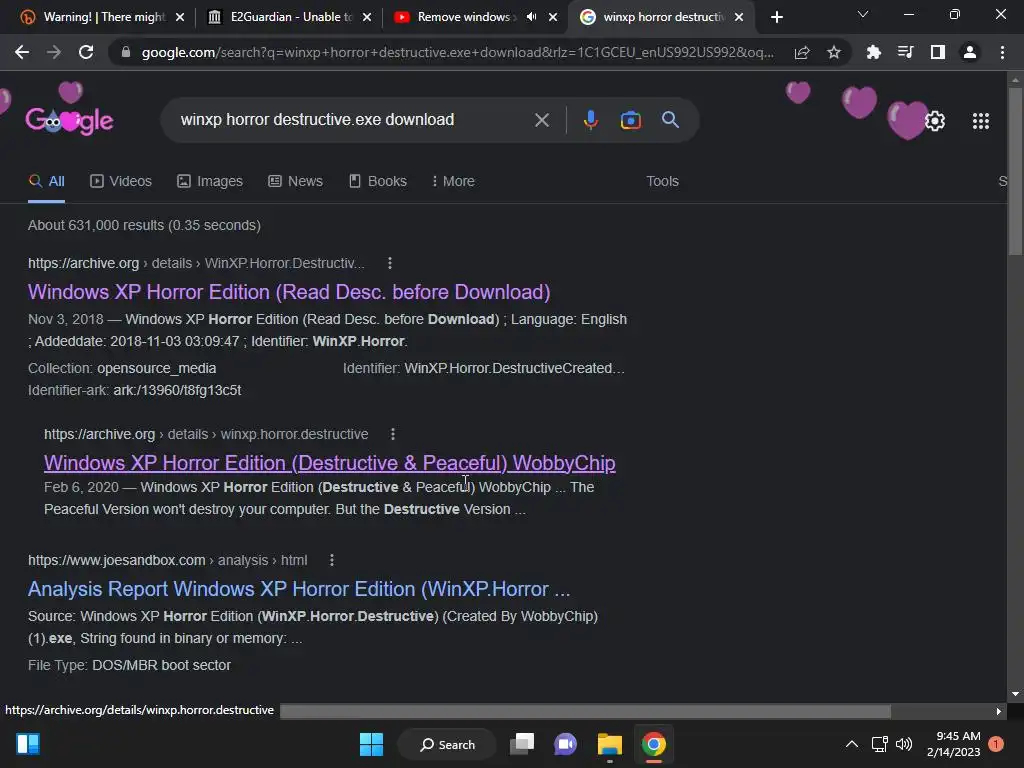Open the volume control in system tray
Screen dimensions: 1024x768
click(904, 744)
